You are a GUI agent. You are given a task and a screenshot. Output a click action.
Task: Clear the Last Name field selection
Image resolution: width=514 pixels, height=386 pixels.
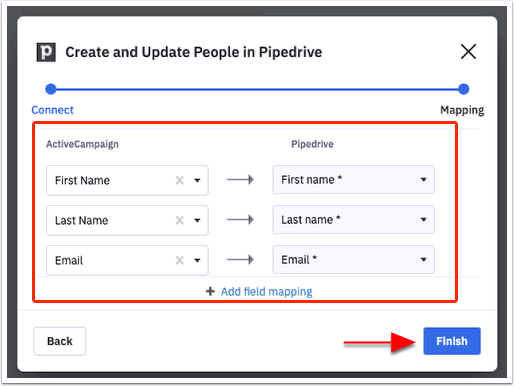[180, 220]
